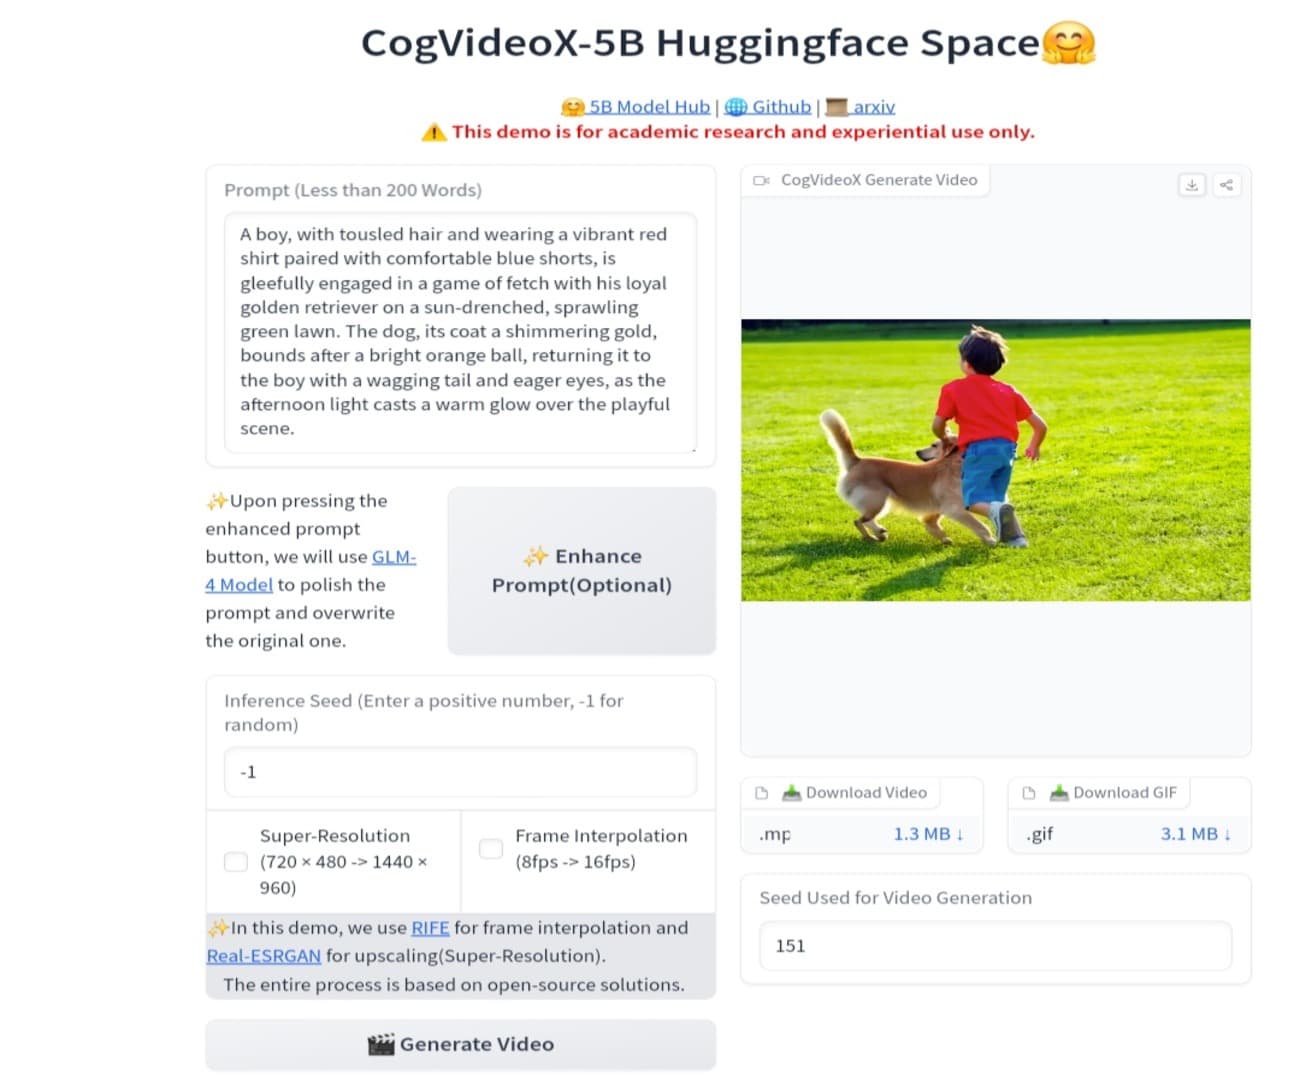Click the clapperboard icon on Generate Video button

click(383, 1044)
